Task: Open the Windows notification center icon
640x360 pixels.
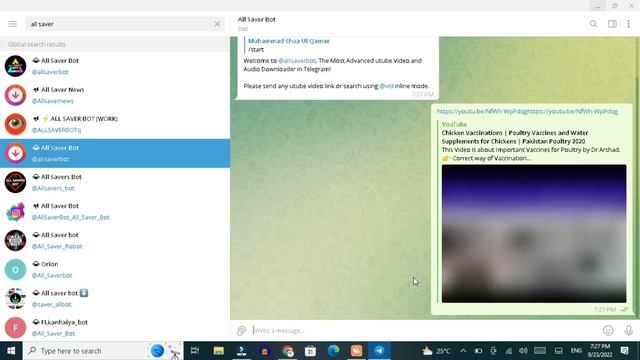Action: tap(624, 351)
